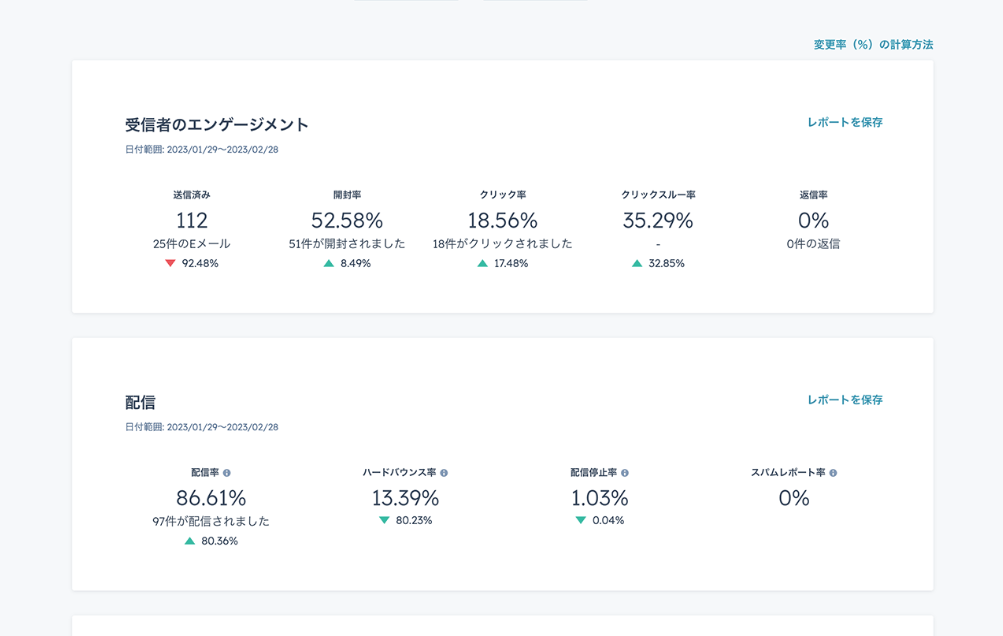Click the text 51件が開封されました
1003x636 pixels.
347,244
